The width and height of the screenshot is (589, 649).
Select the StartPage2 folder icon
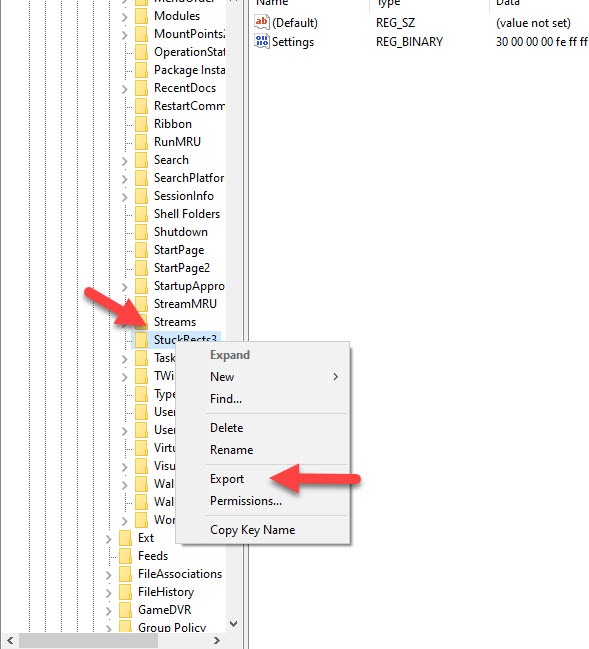[x=142, y=268]
